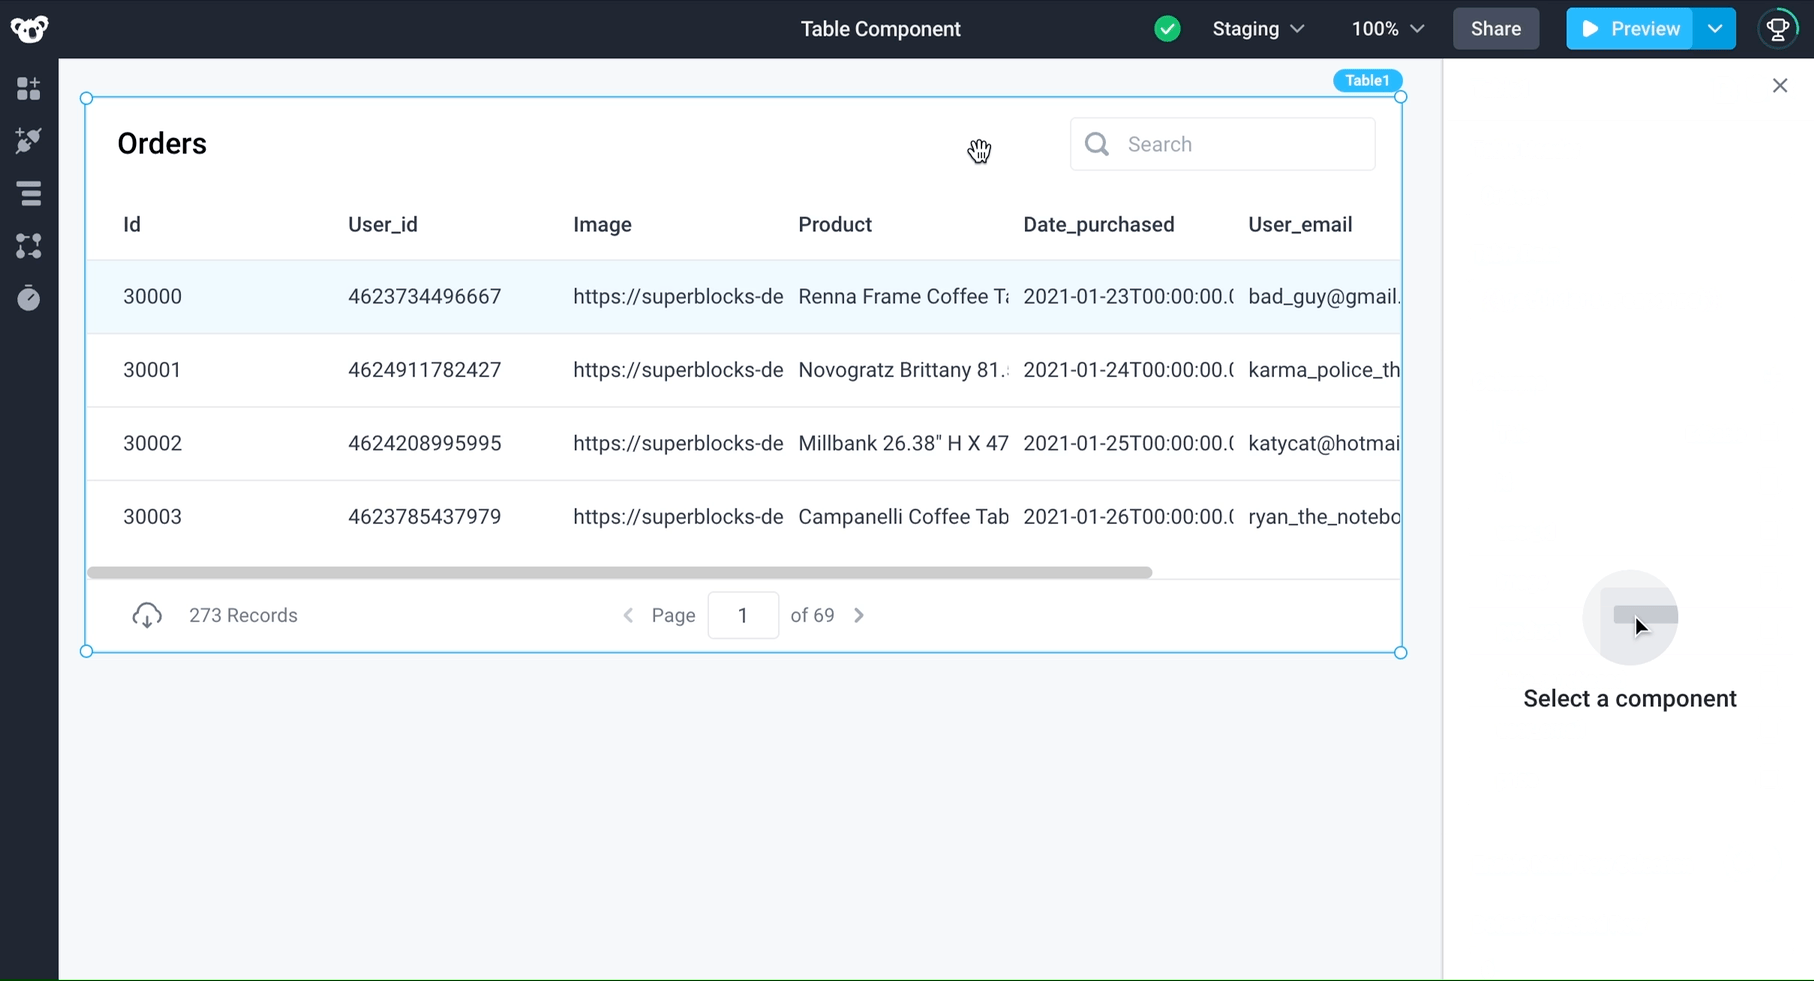Click the green checkmark status icon
This screenshot has width=1814, height=981.
pos(1167,29)
